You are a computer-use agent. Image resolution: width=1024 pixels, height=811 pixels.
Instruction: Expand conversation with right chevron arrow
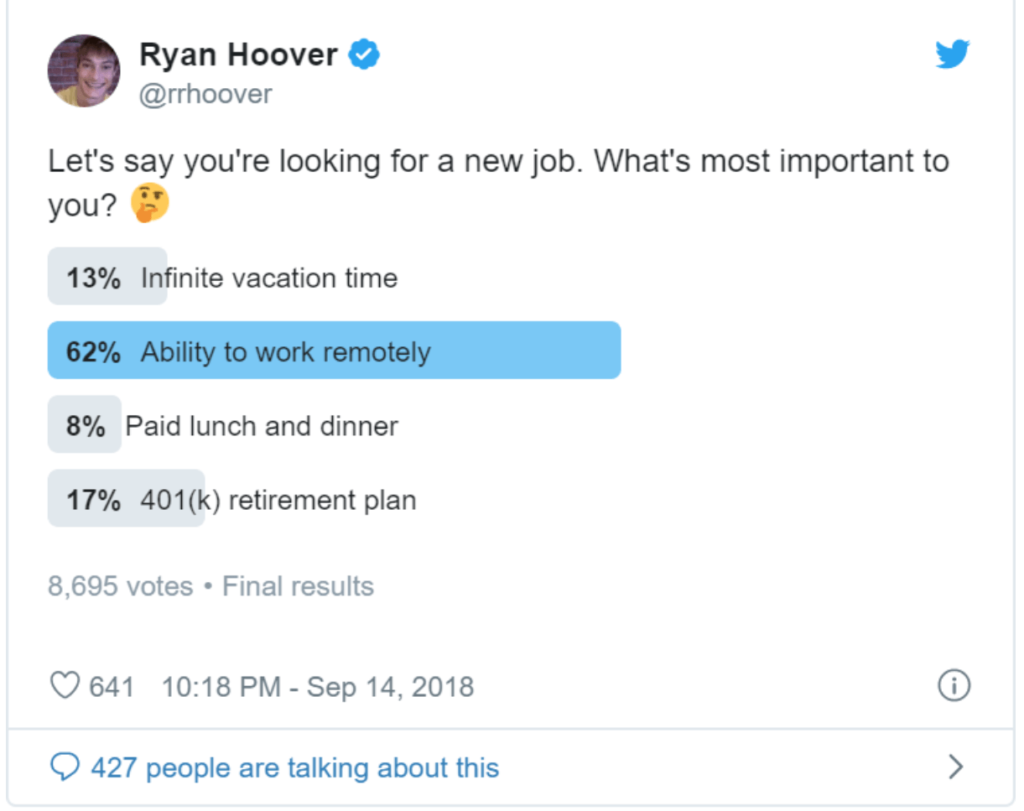(x=955, y=767)
